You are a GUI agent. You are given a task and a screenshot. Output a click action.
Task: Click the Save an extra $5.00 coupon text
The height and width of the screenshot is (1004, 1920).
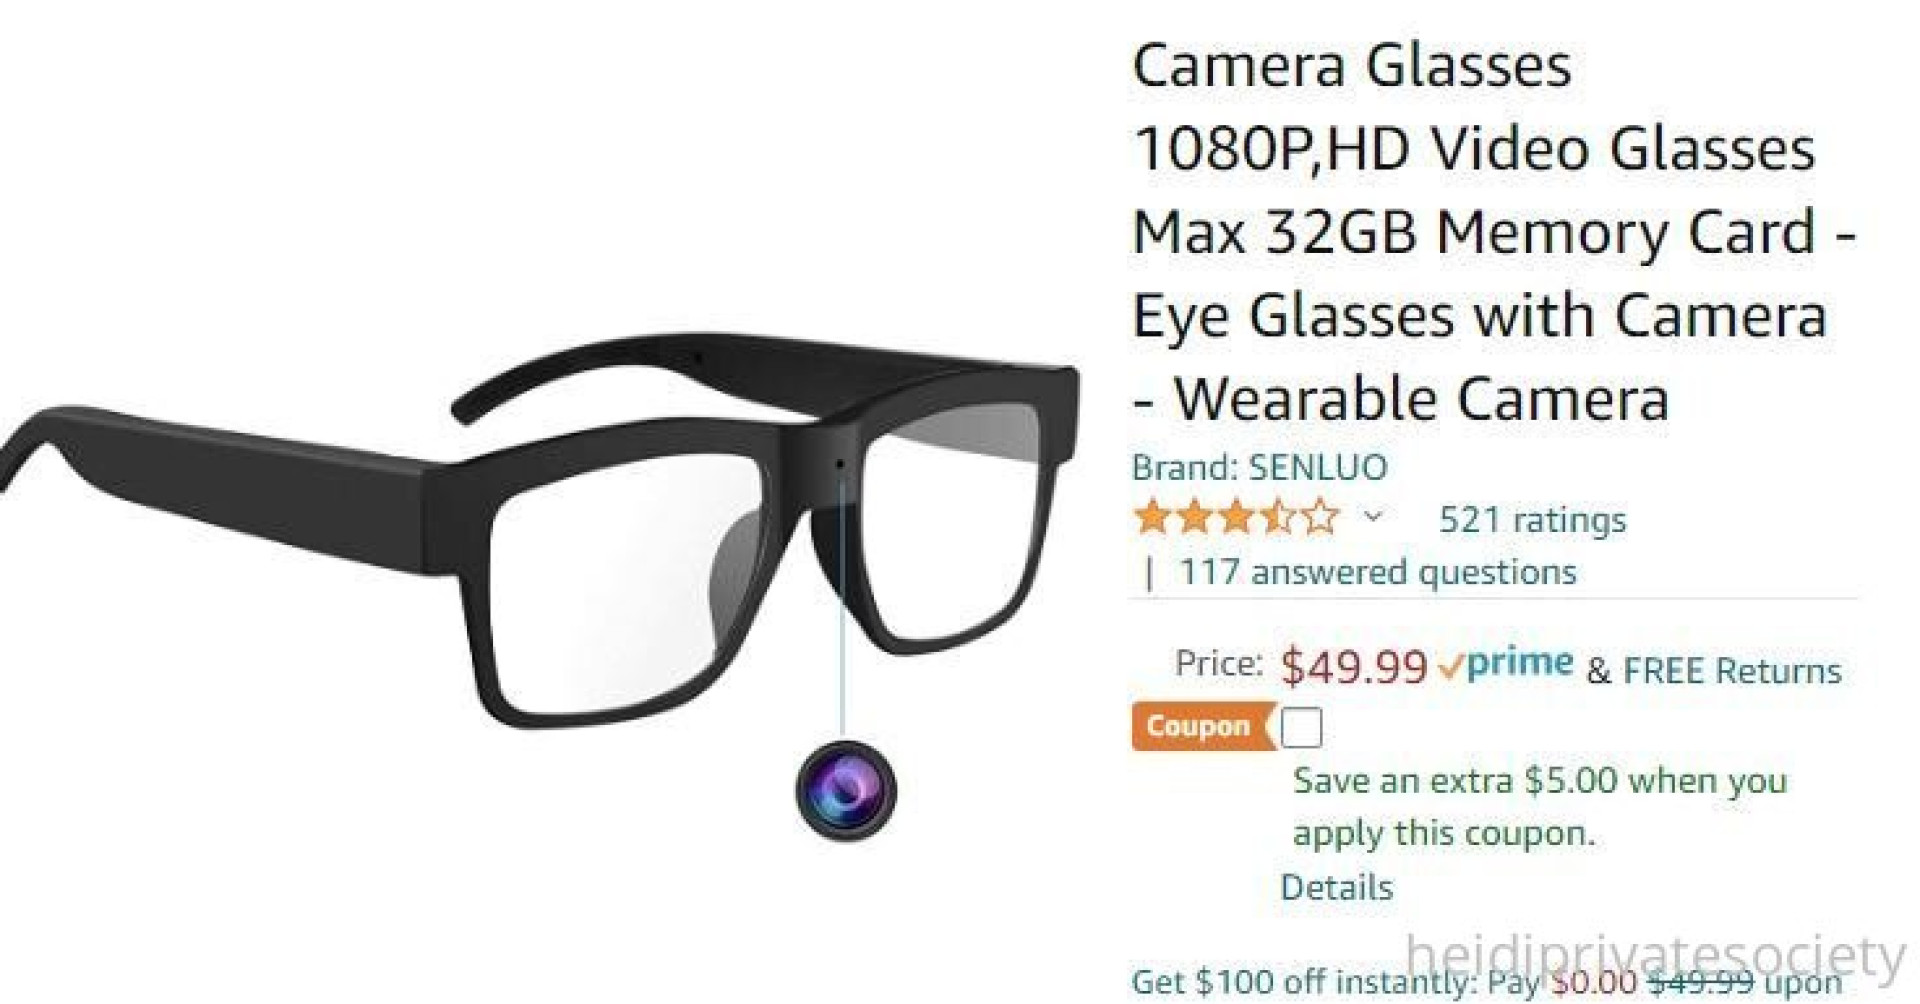point(1540,806)
